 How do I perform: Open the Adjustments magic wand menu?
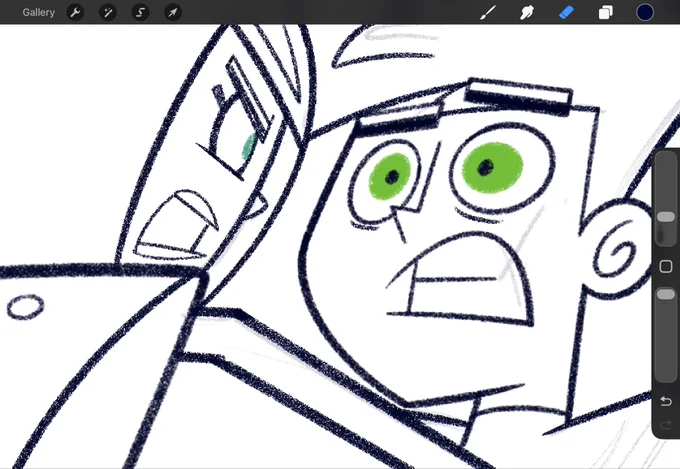click(108, 12)
